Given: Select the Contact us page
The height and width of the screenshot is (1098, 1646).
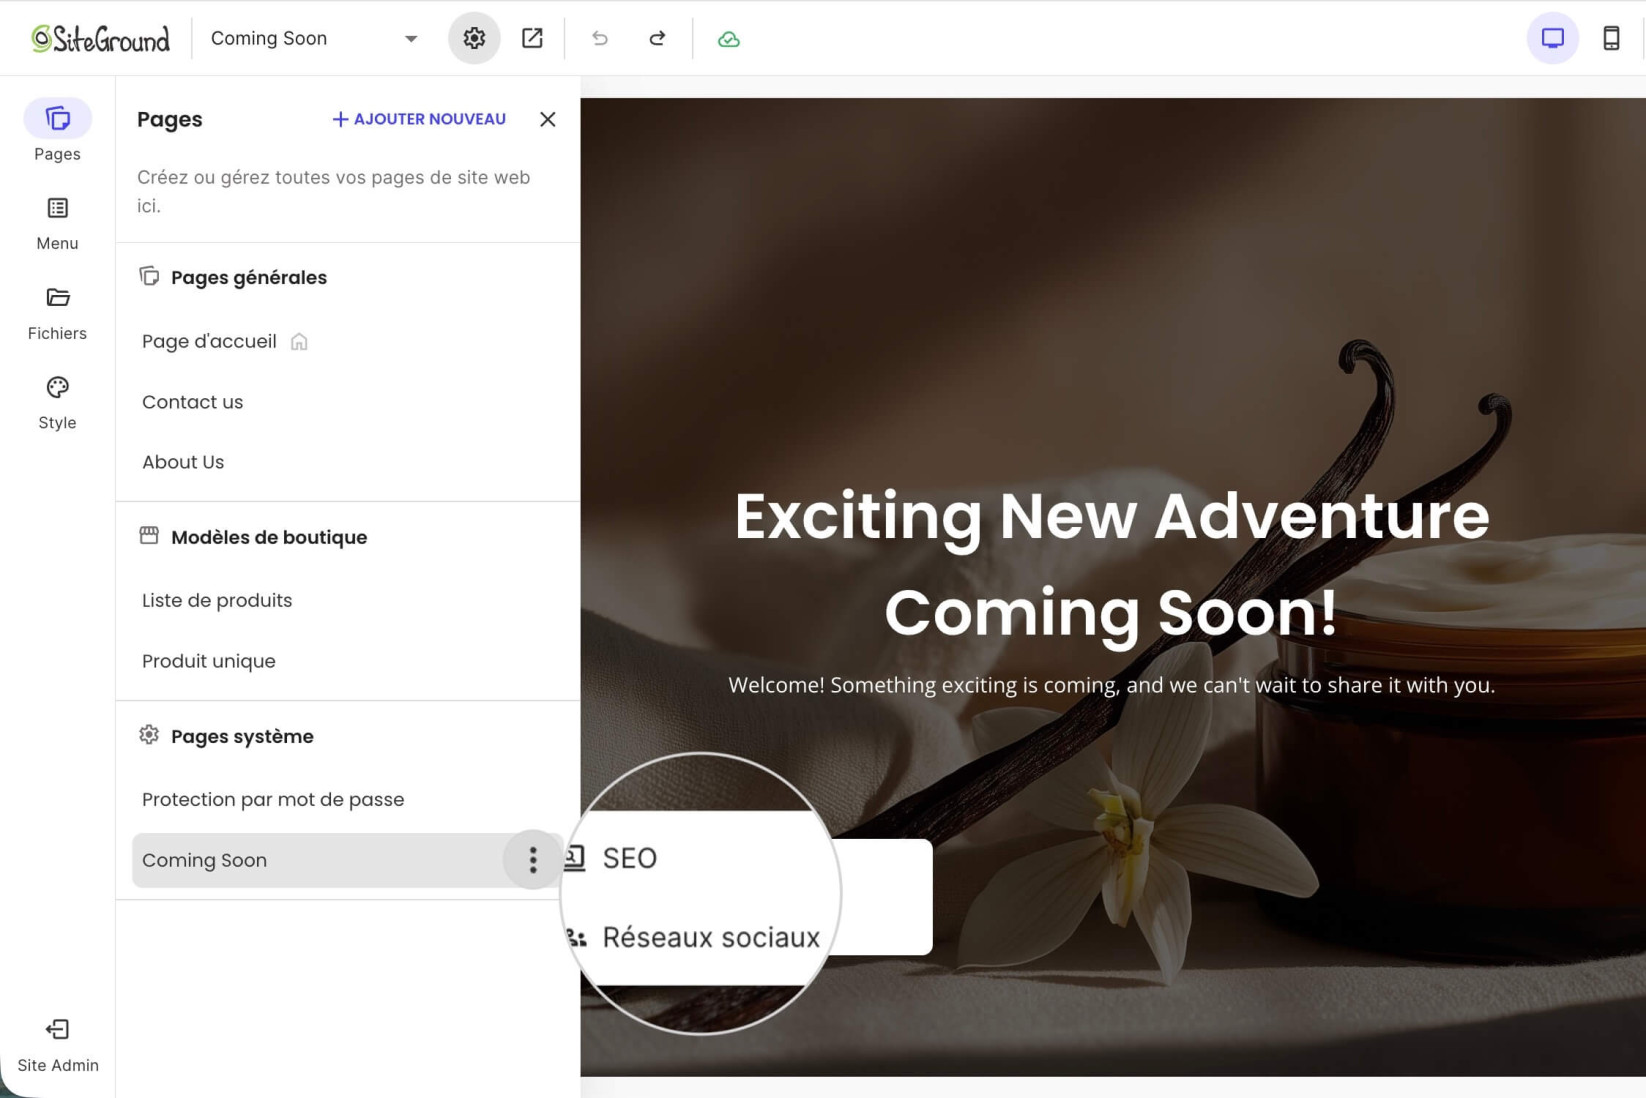Looking at the screenshot, I should (x=192, y=402).
